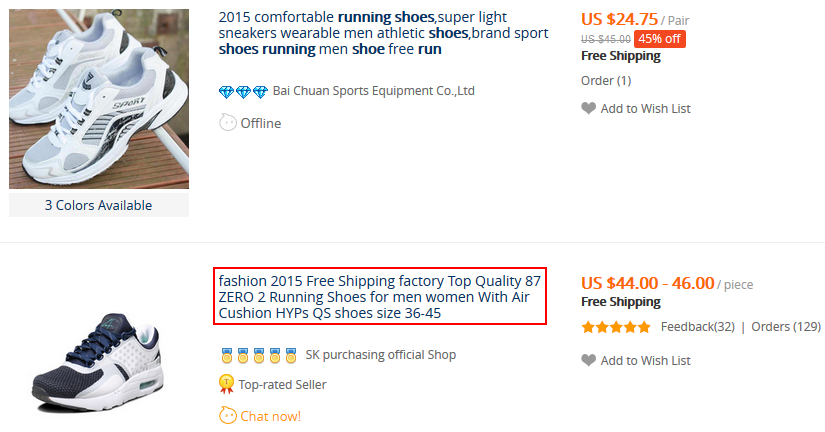Screen dimensions: 825x432
Task: Open Order (1) for the first shoe
Action: coord(606,81)
